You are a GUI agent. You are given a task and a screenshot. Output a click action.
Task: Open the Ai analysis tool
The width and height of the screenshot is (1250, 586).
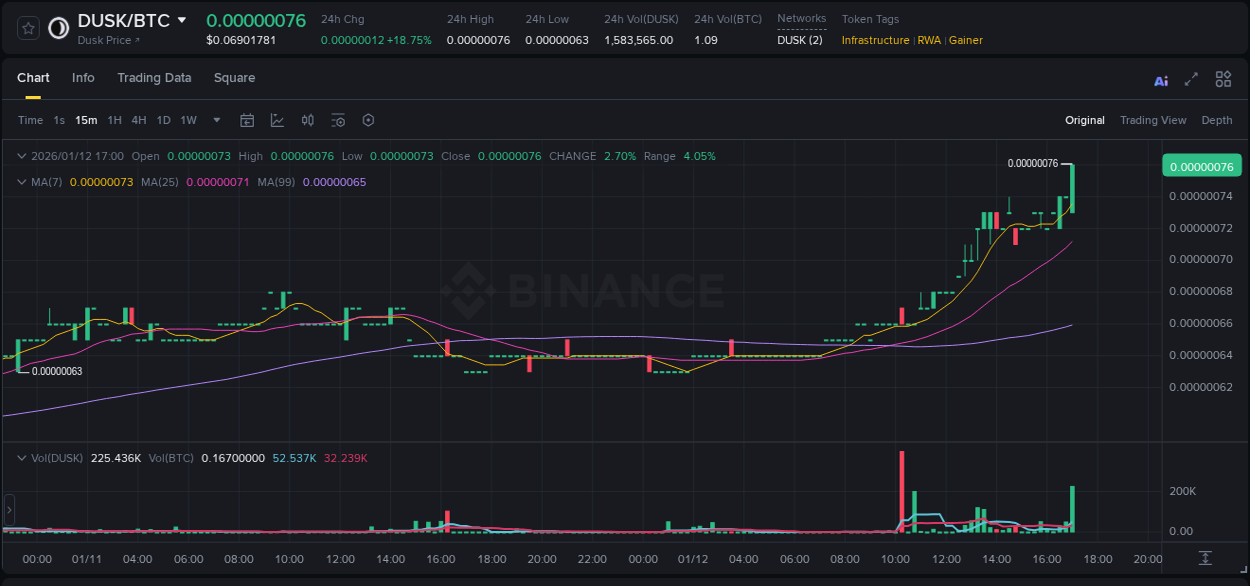pyautogui.click(x=1161, y=80)
